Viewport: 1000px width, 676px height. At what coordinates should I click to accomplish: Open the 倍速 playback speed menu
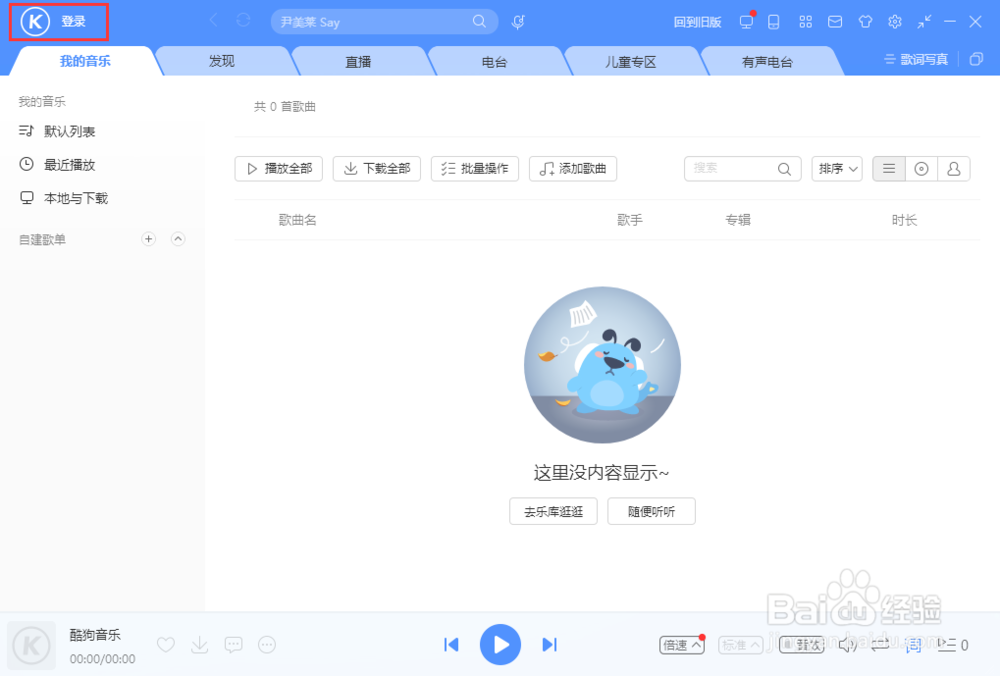[x=681, y=645]
